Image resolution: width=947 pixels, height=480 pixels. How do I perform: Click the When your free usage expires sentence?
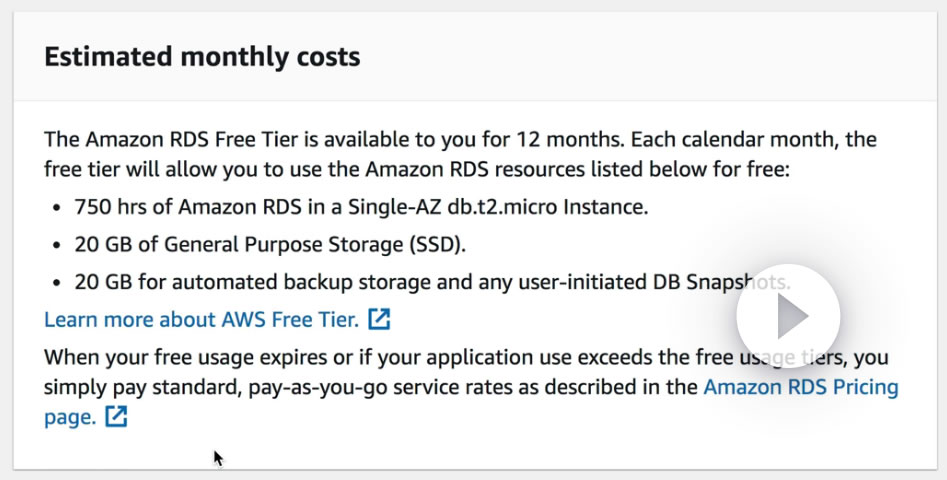point(180,357)
